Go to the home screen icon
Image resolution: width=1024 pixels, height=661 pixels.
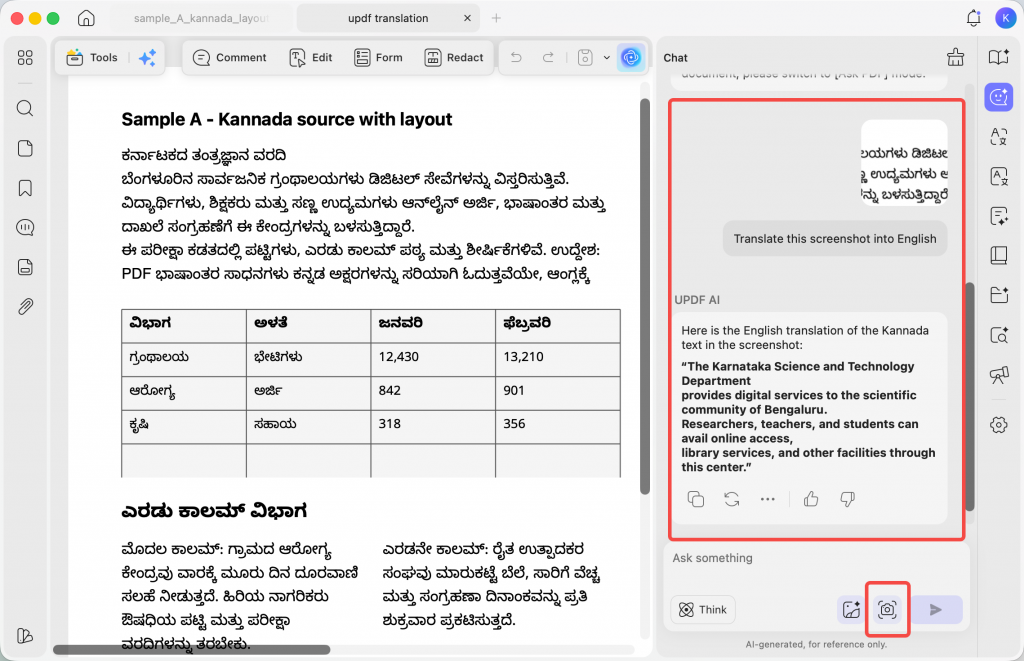[x=86, y=18]
